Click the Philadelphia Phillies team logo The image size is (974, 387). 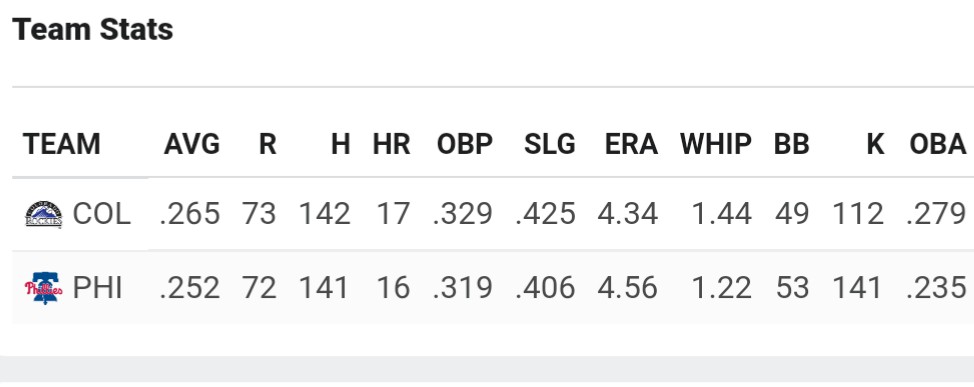pos(43,288)
